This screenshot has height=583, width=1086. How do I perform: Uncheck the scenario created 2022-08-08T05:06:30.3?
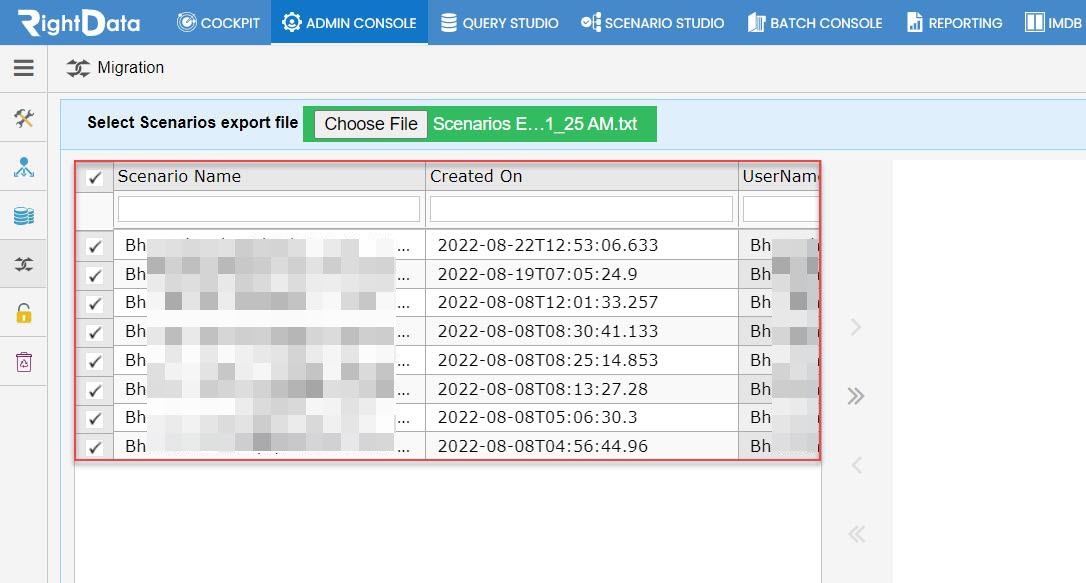(x=95, y=418)
